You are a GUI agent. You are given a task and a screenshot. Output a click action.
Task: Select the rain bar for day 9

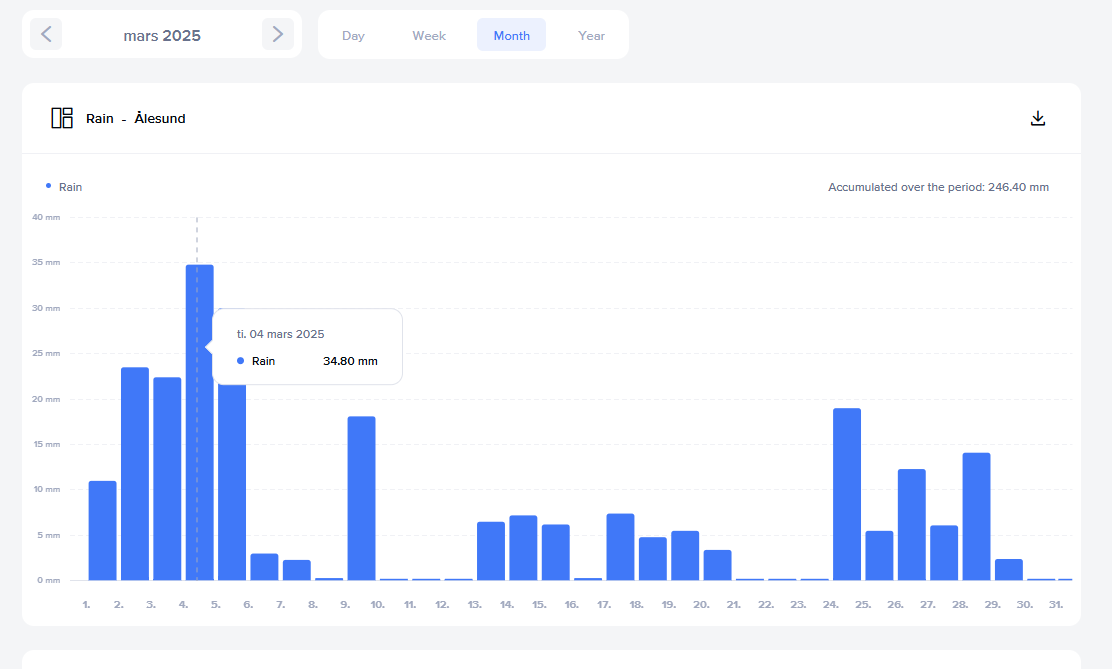click(361, 497)
